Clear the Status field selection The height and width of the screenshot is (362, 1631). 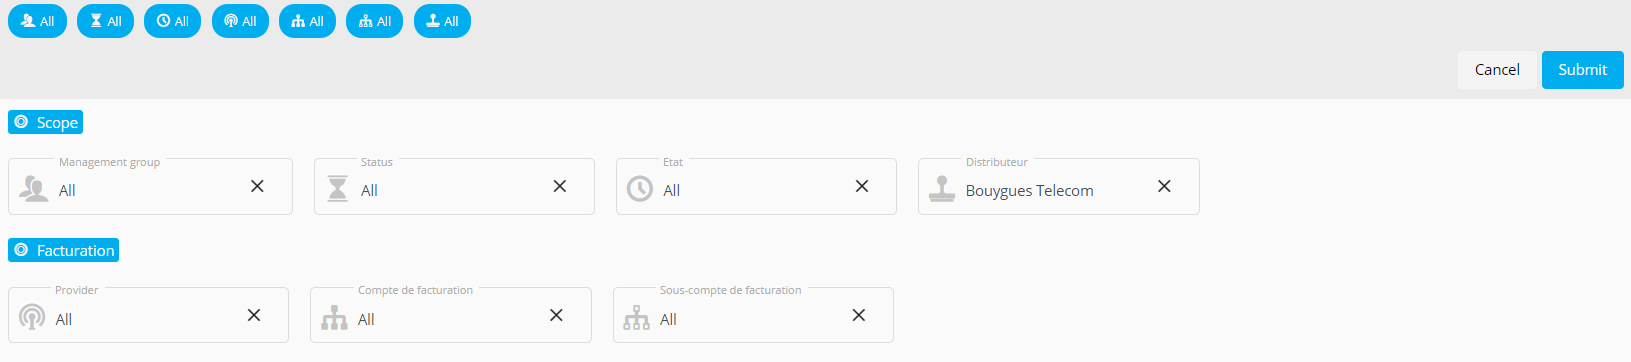pyautogui.click(x=560, y=186)
